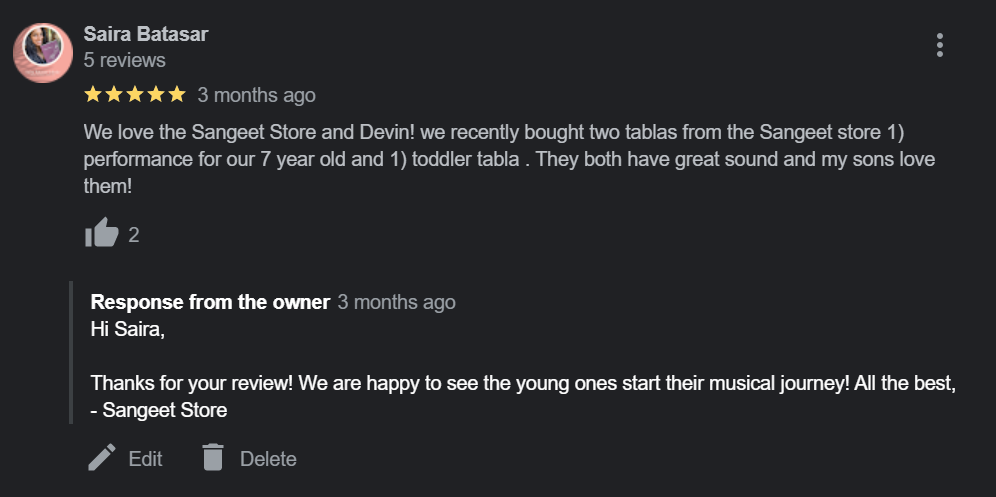Click the second star in the rating
The image size is (996, 497).
coord(114,95)
